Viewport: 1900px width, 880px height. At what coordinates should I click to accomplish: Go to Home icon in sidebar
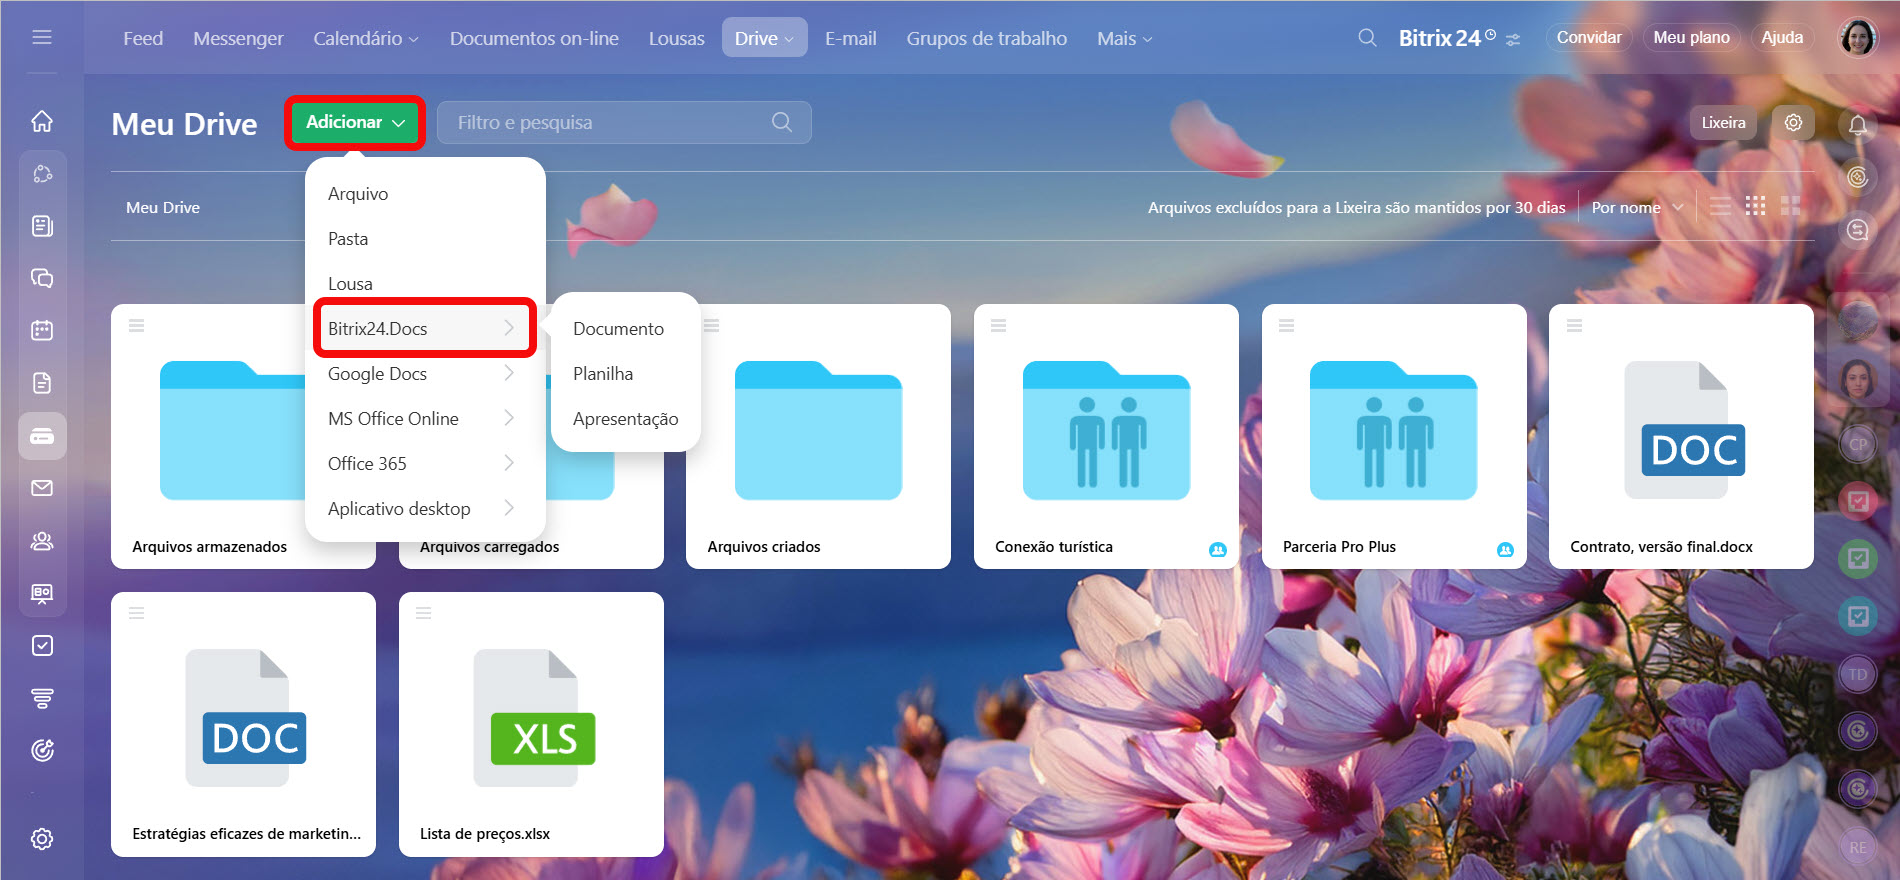point(42,121)
